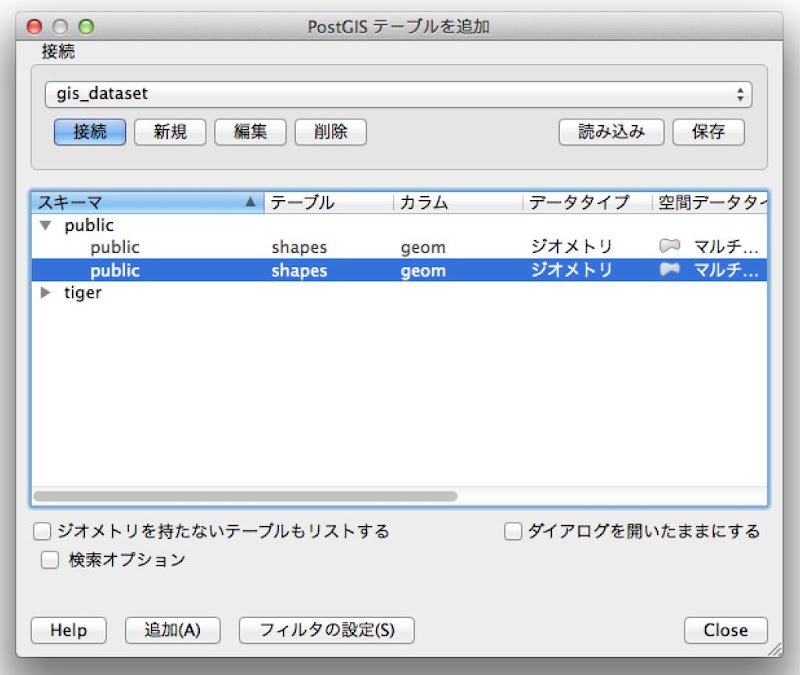Viewport: 800px width, 675px height.
Task: Click the highlighted public shapes row
Action: [399, 270]
